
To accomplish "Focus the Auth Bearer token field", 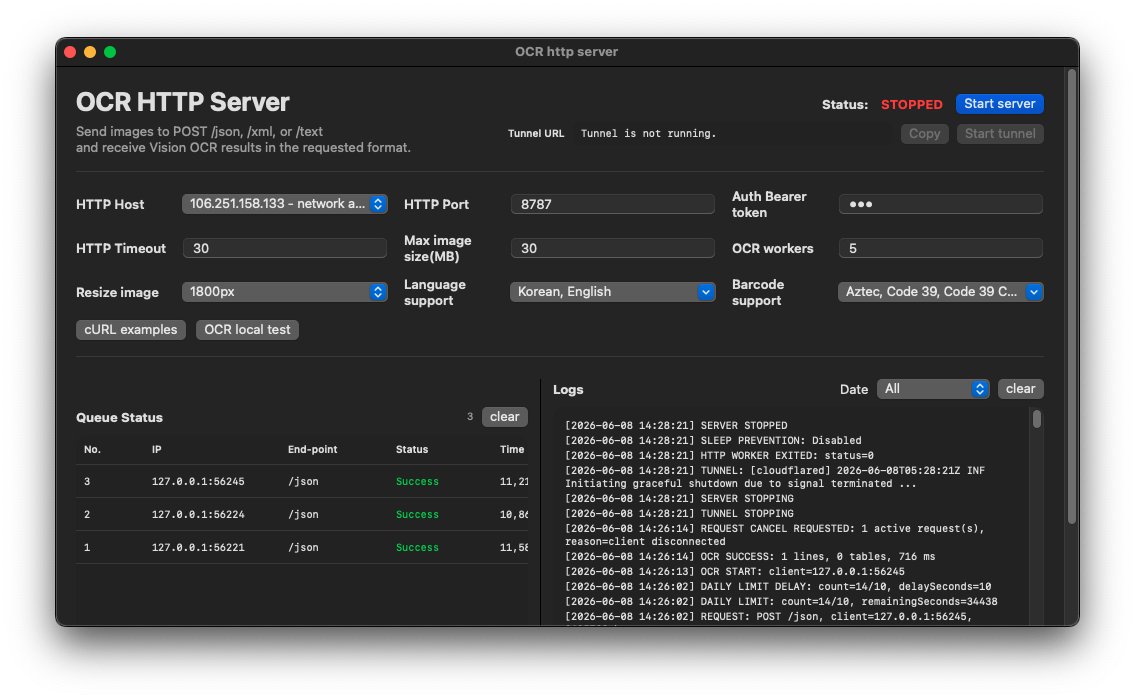I will pyautogui.click(x=940, y=204).
